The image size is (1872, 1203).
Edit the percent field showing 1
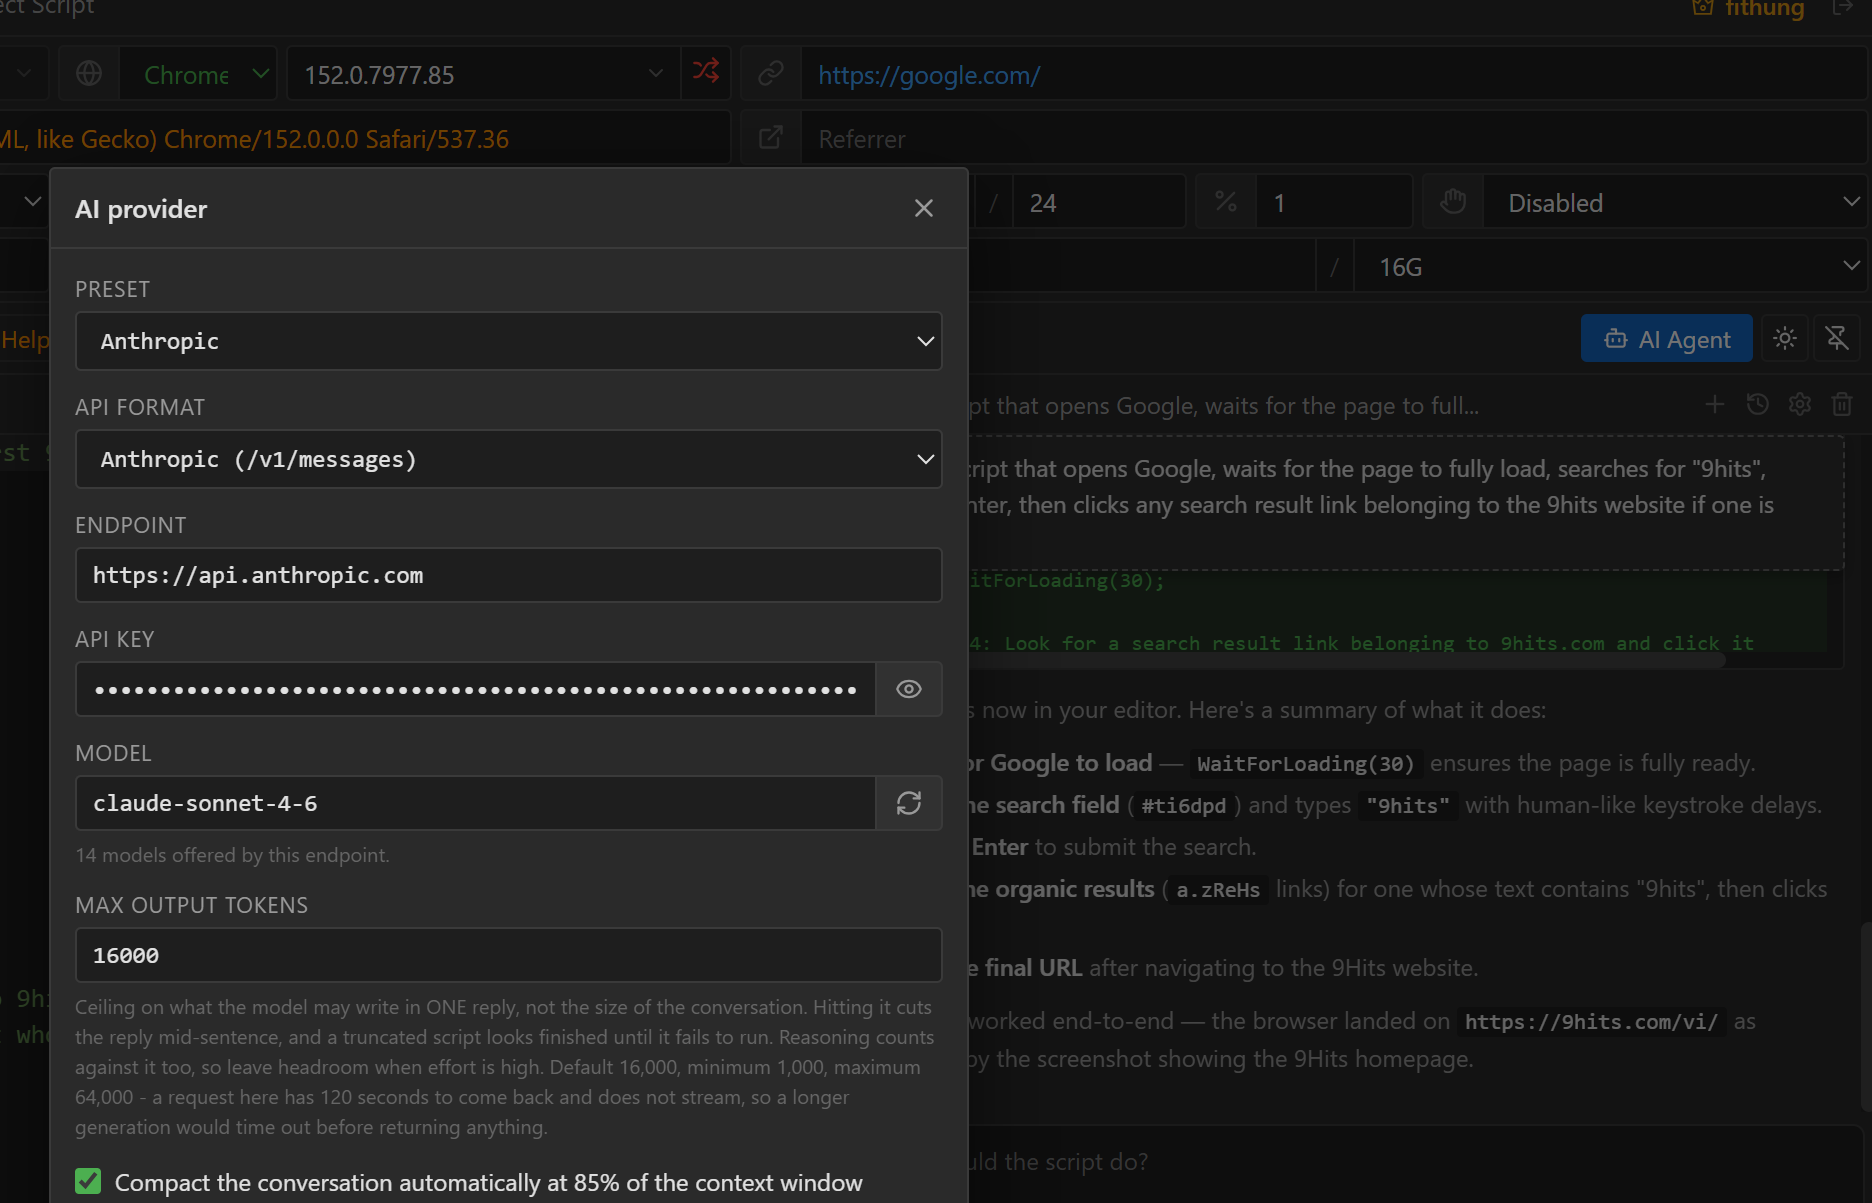(x=1335, y=202)
